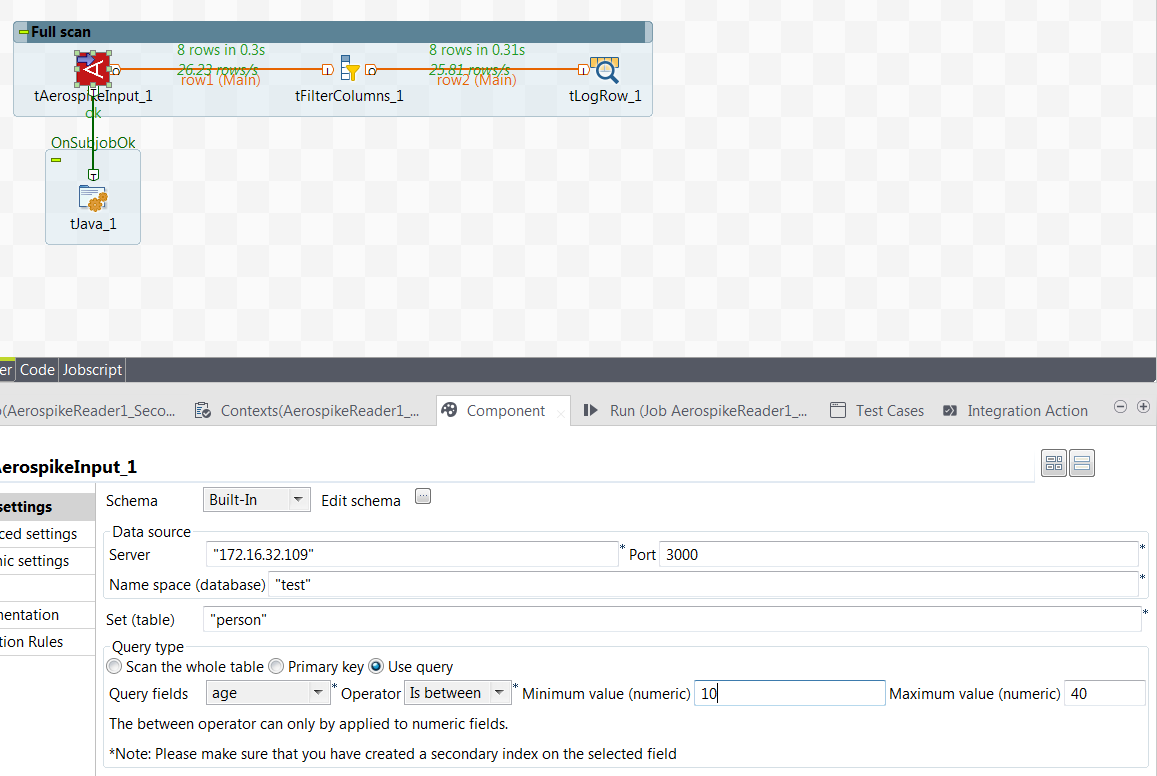Screen dimensions: 1157x776
Task: Maximize the Component panel view
Action: 1143,406
